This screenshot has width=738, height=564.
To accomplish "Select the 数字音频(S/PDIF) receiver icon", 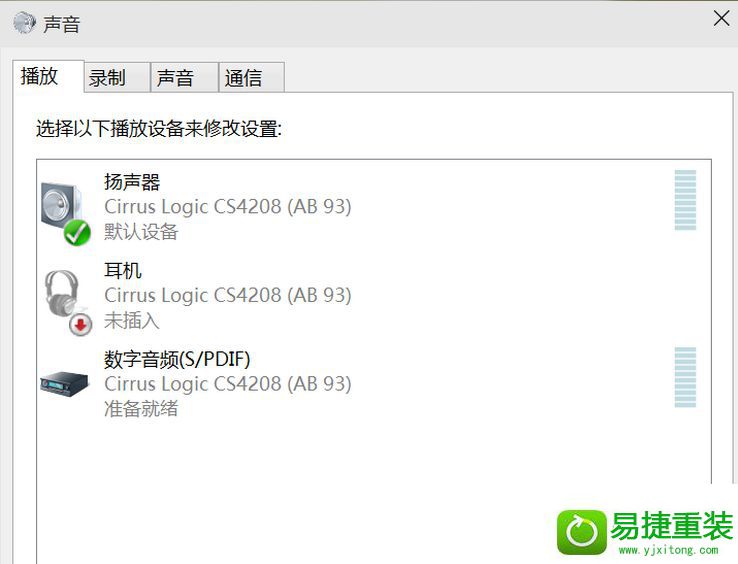I will (64, 383).
